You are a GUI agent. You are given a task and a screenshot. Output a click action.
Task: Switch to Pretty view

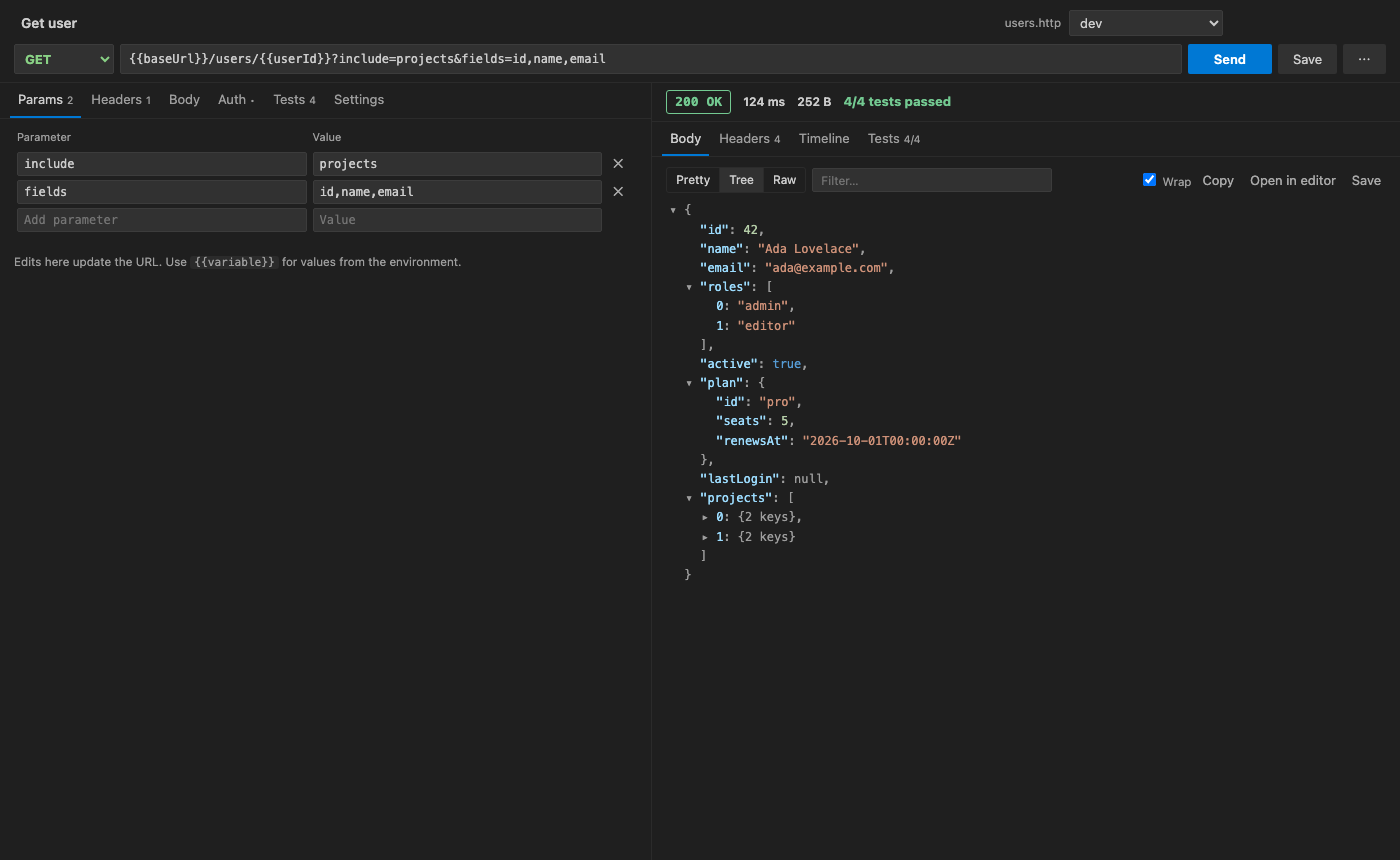coord(693,180)
